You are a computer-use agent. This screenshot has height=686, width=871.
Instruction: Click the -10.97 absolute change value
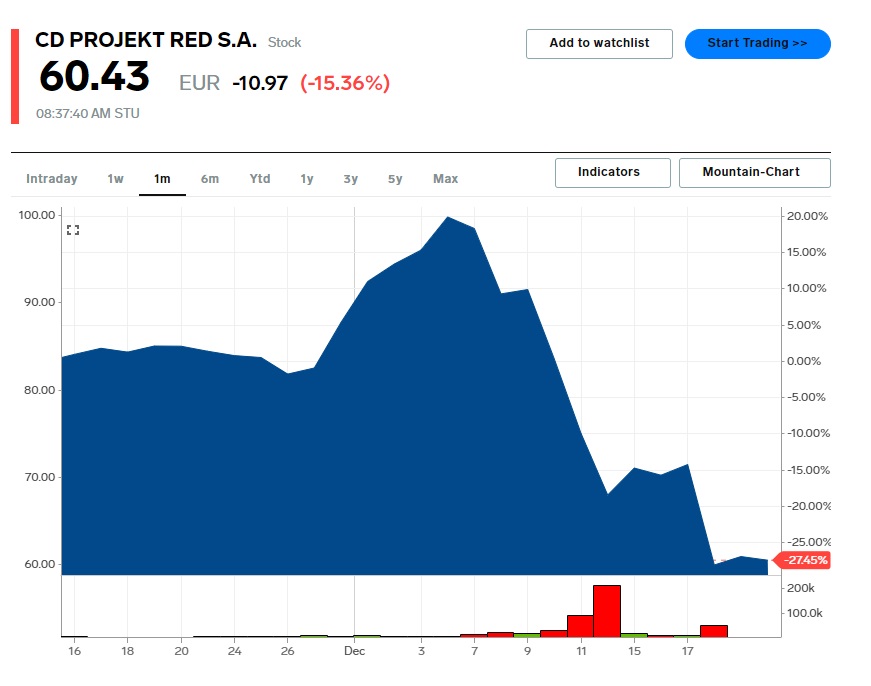(x=260, y=83)
